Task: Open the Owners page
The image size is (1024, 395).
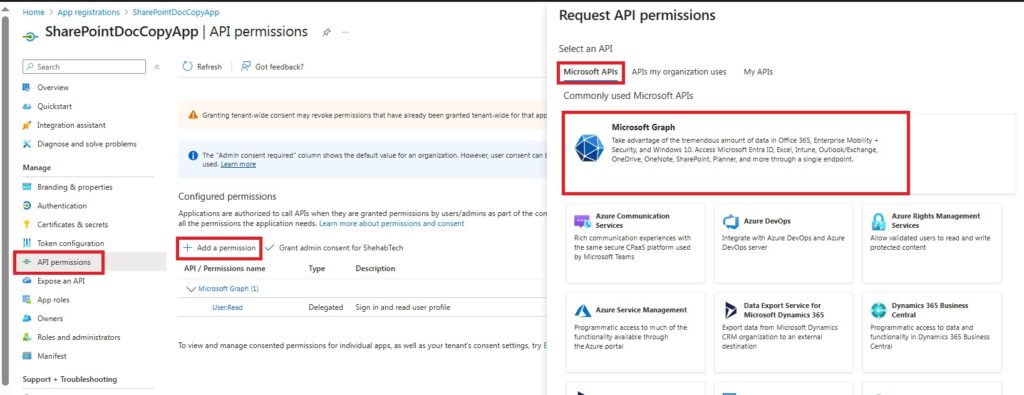Action: [x=50, y=319]
